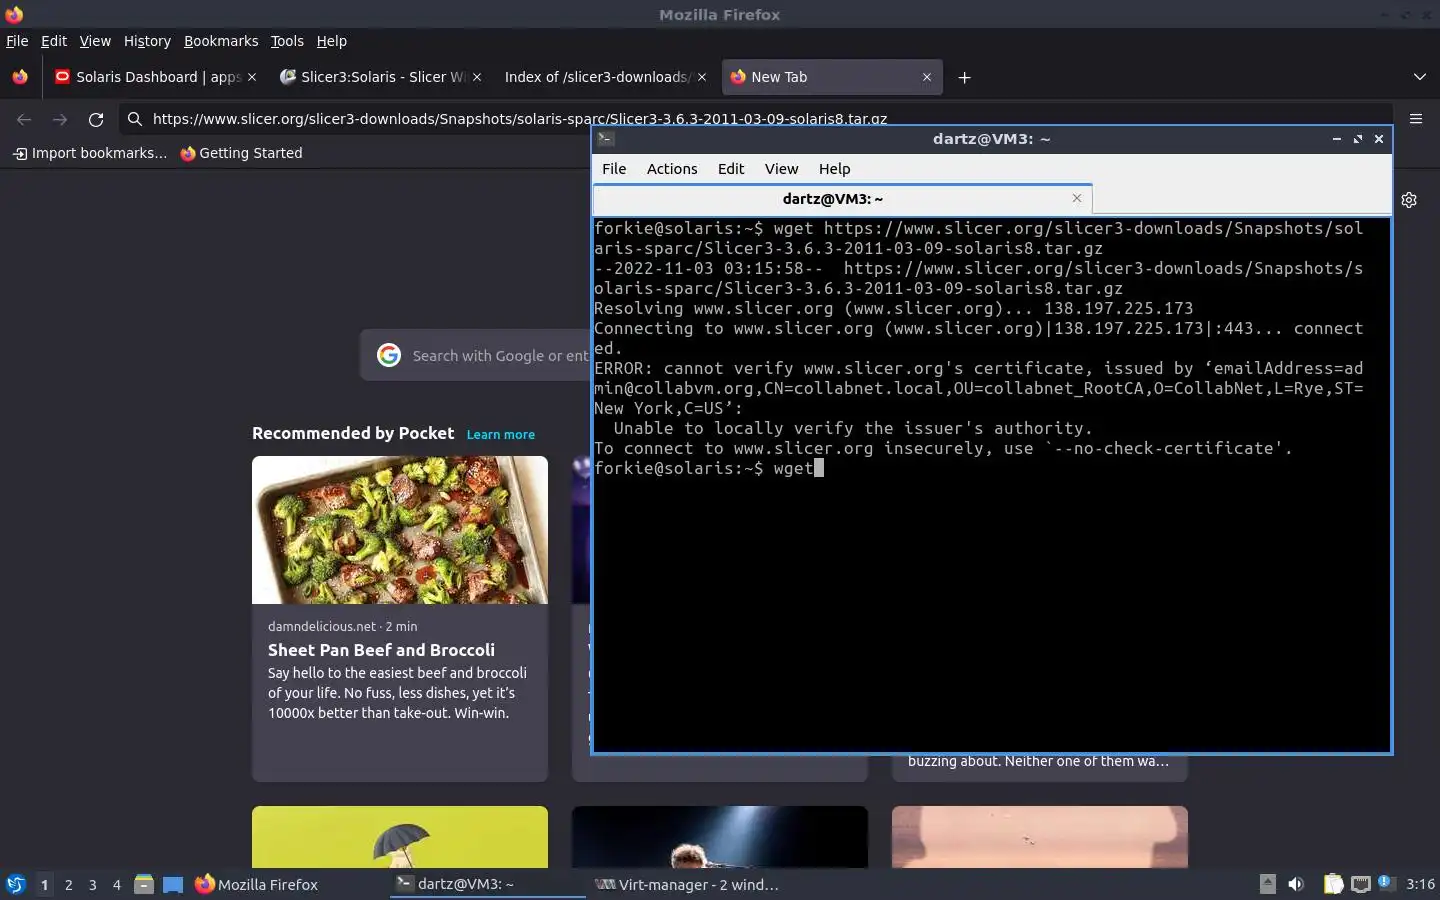This screenshot has height=900, width=1440.
Task: Switch to the Slicer3:Solaris tab
Action: pyautogui.click(x=380, y=77)
